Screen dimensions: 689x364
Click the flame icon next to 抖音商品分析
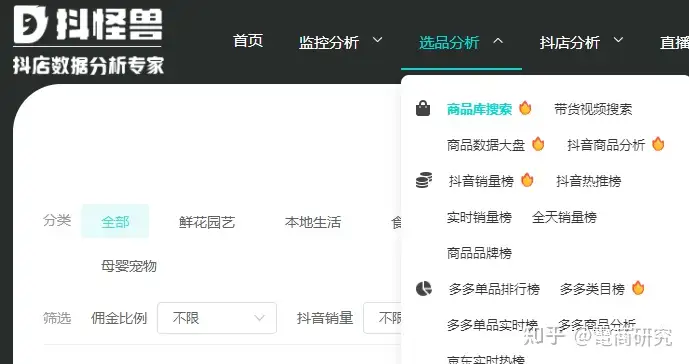pyautogui.click(x=658, y=144)
